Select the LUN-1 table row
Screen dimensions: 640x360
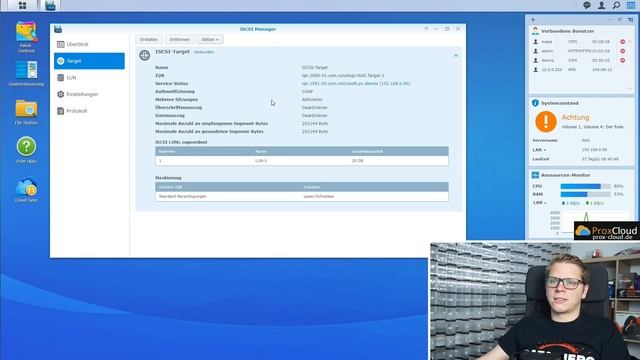(x=302, y=161)
